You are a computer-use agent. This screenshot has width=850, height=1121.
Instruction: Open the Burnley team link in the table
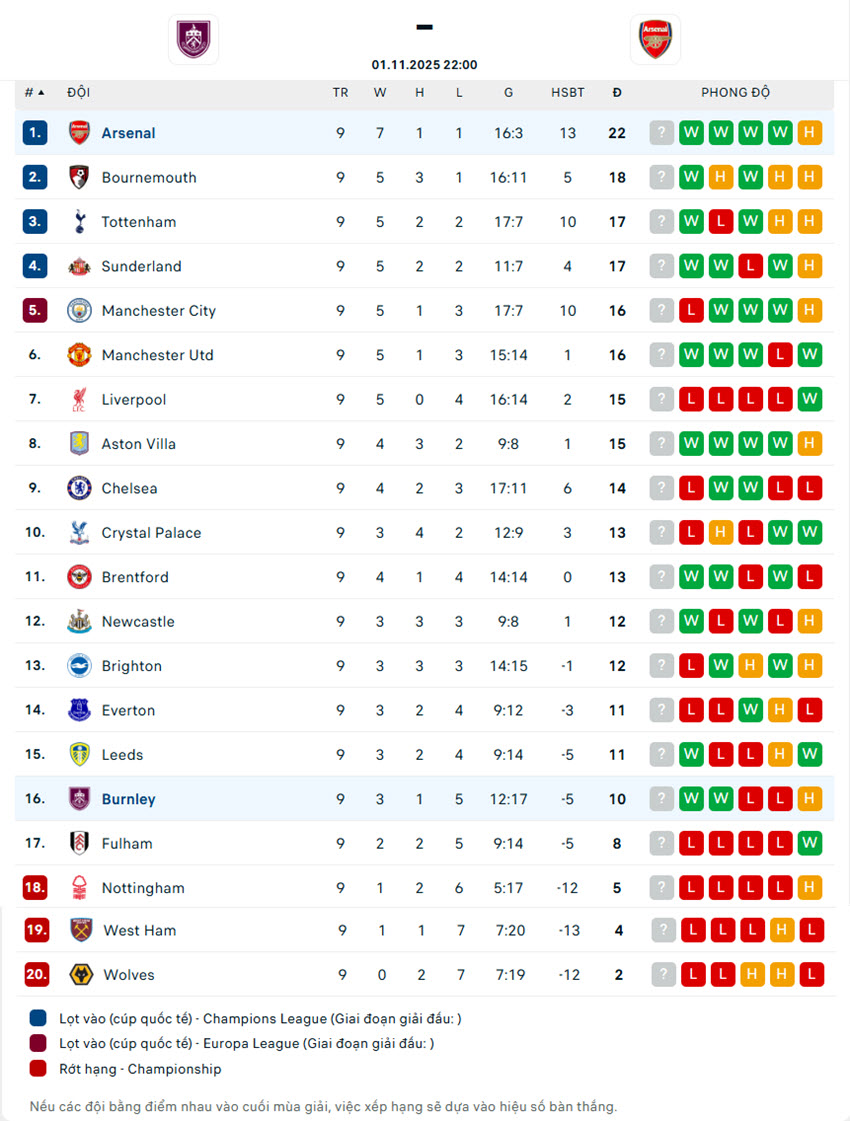(128, 799)
